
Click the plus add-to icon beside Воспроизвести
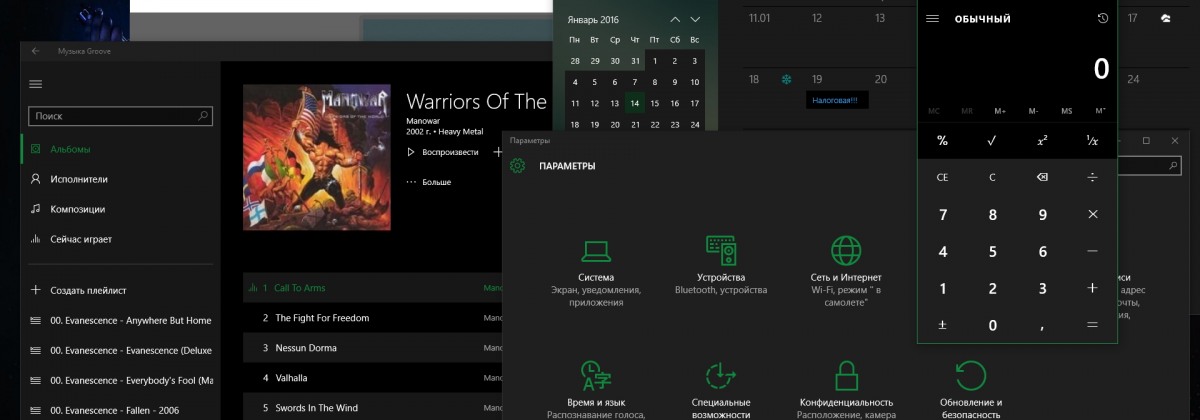click(498, 152)
